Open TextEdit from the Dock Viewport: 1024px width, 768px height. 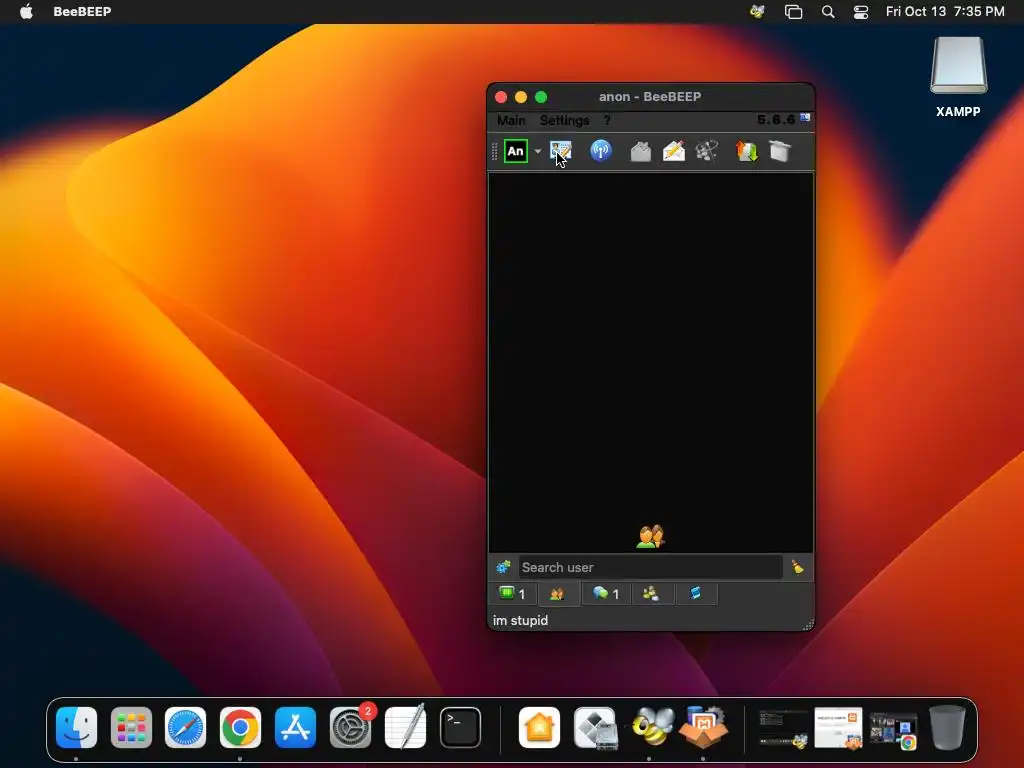pyautogui.click(x=405, y=727)
